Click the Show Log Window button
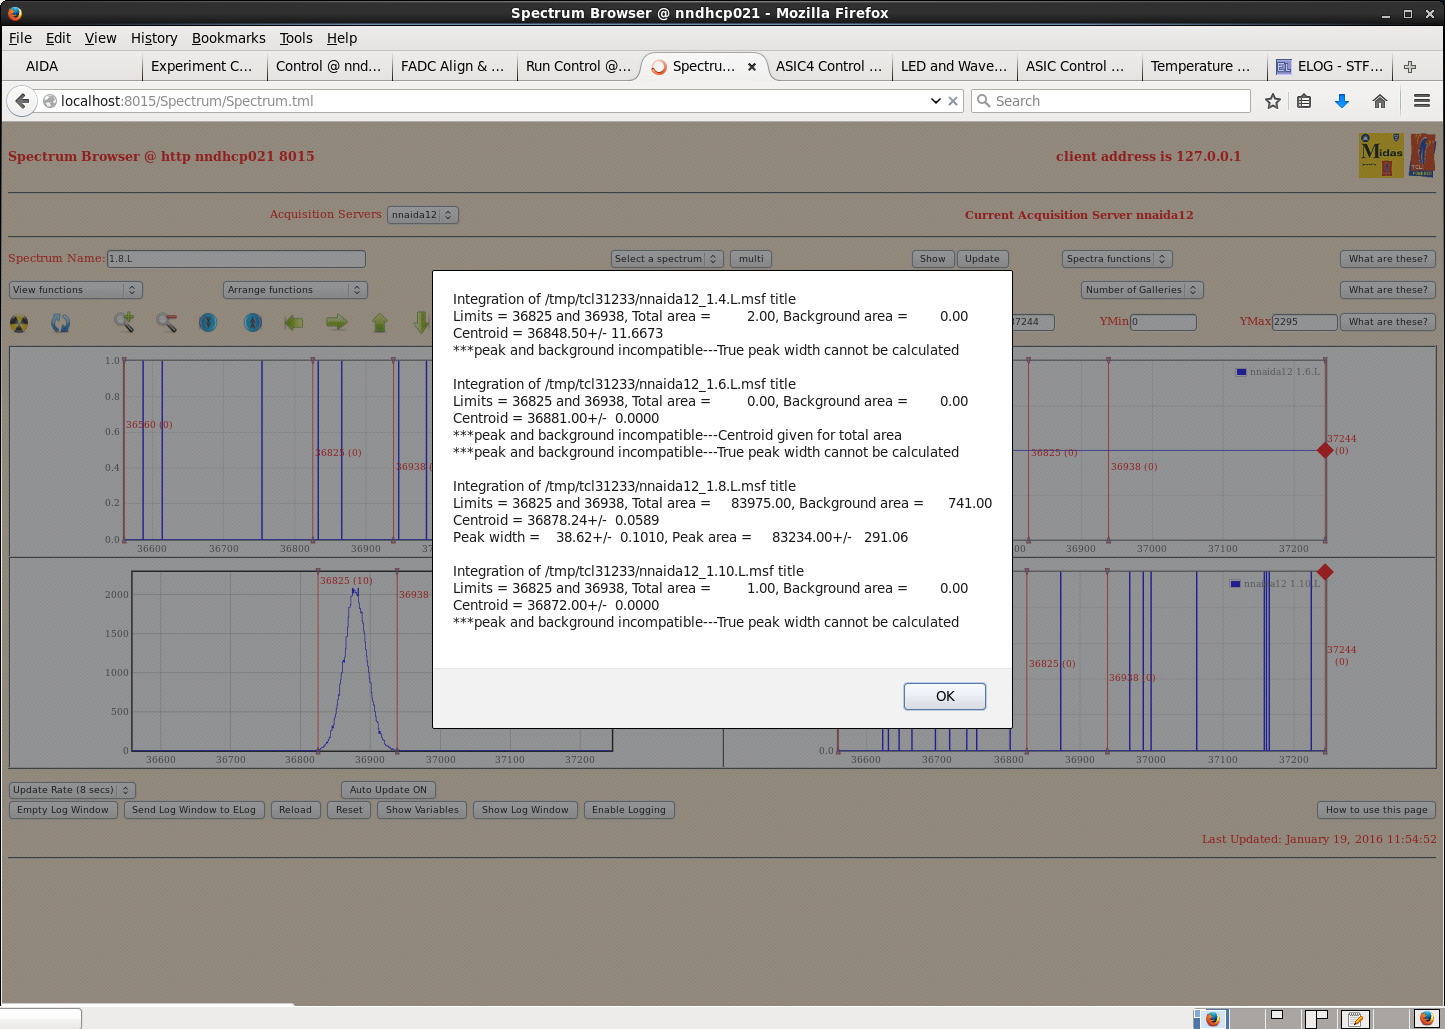Image resolution: width=1445 pixels, height=1029 pixels. pos(525,810)
